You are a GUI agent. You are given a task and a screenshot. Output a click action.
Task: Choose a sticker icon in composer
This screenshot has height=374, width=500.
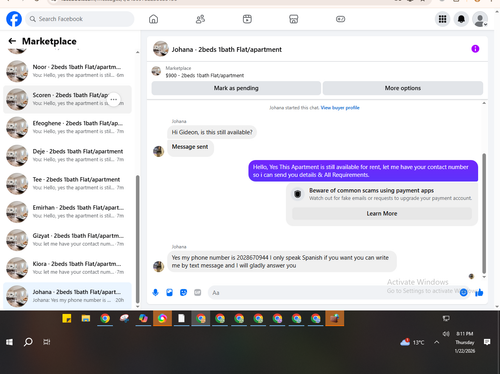point(183,292)
